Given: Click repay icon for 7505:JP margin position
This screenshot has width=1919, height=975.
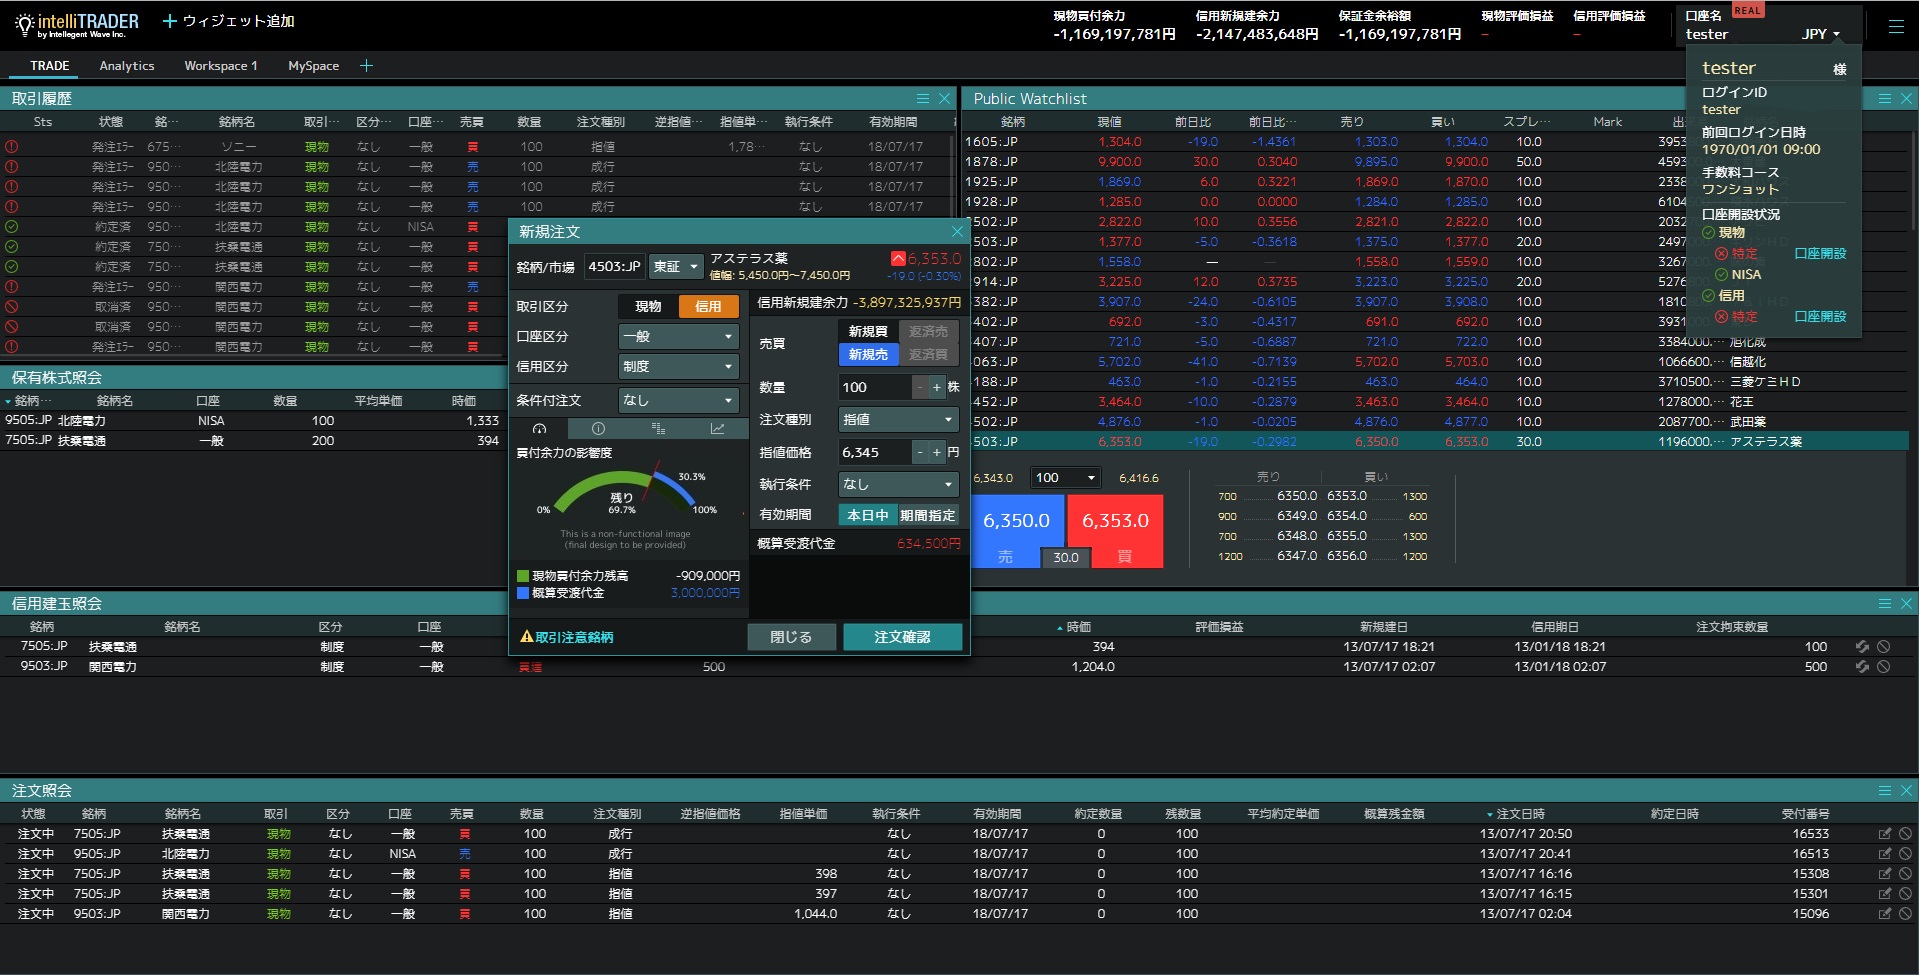Looking at the screenshot, I should (x=1862, y=647).
